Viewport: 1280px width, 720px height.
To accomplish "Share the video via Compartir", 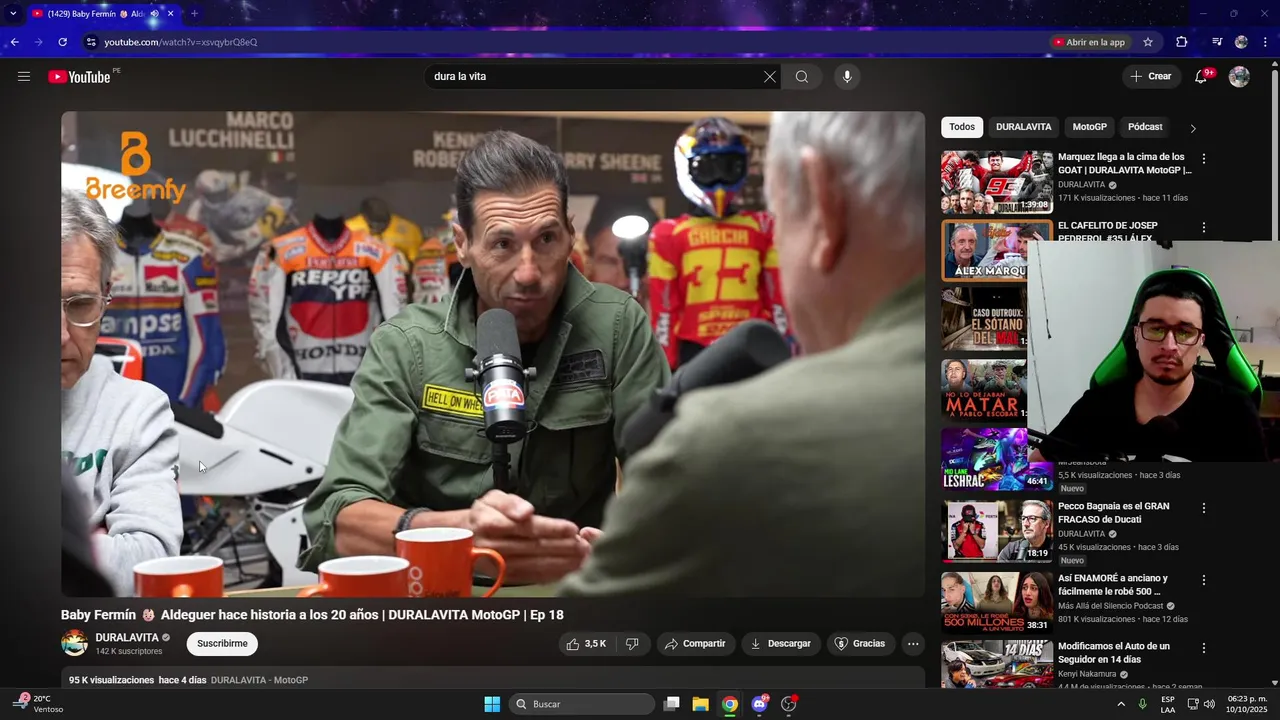I will (695, 644).
